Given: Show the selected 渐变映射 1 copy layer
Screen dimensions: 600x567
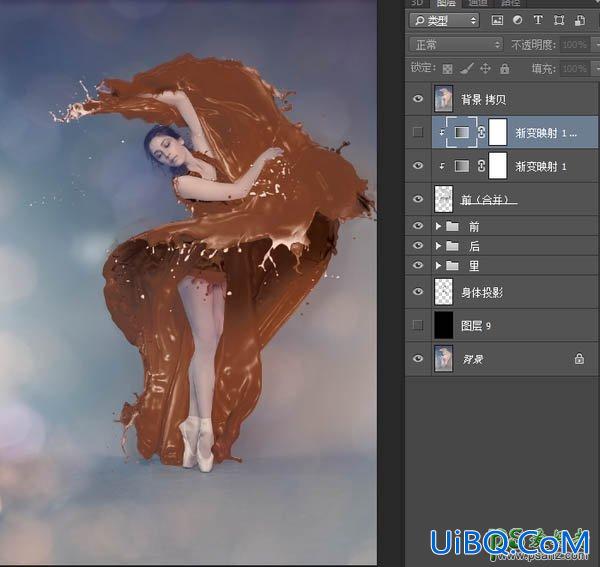Looking at the screenshot, I should click(418, 132).
